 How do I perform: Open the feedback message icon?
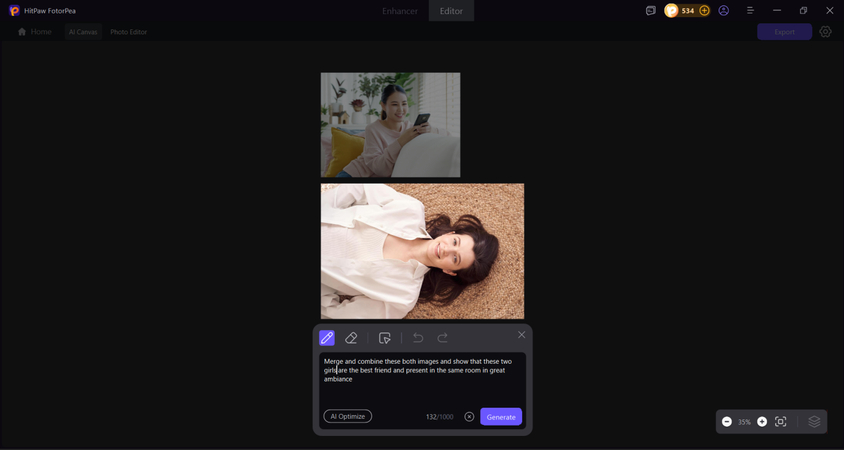[651, 10]
